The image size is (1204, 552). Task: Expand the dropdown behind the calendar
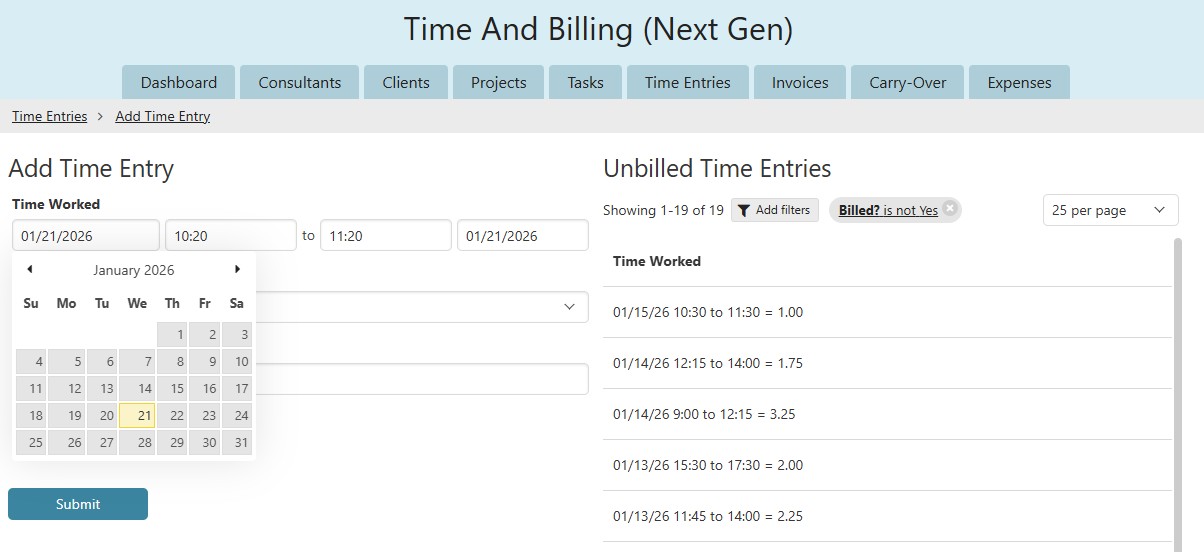(570, 306)
